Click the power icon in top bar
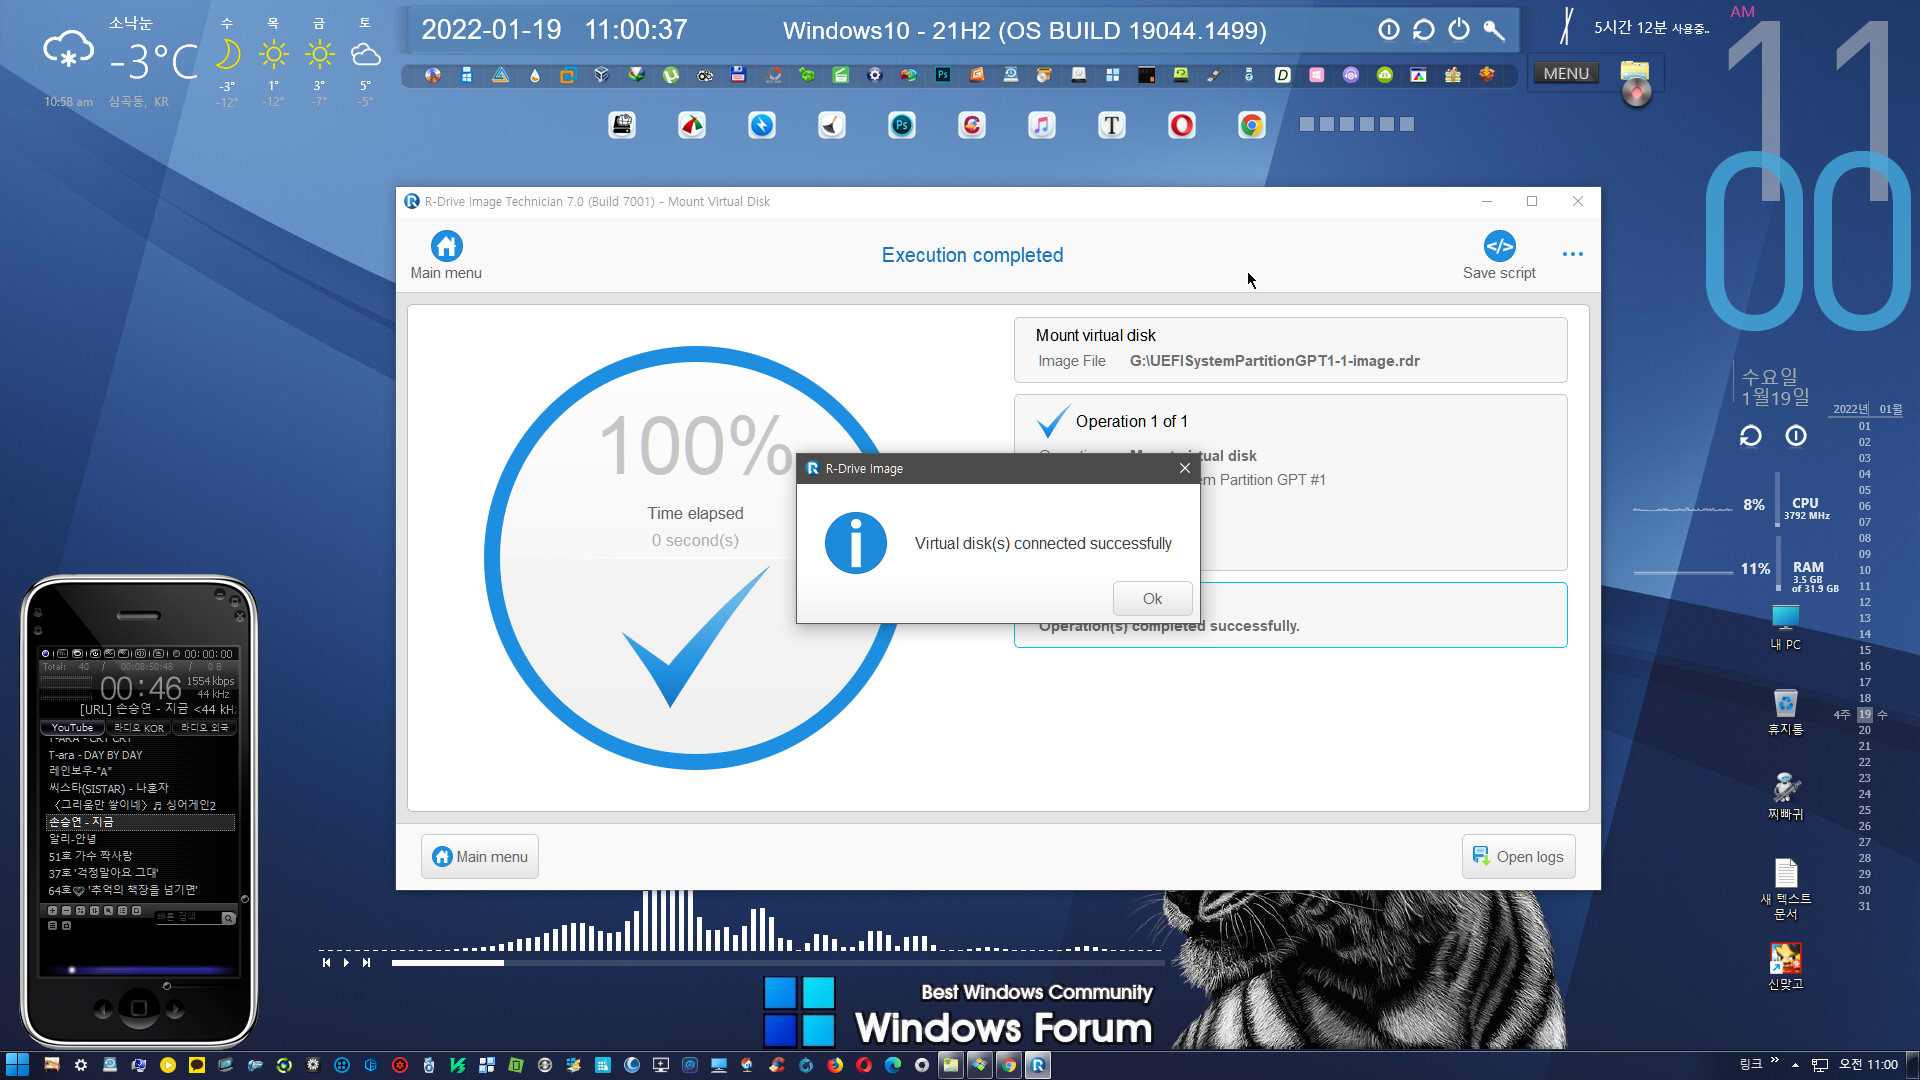The height and width of the screenshot is (1080, 1920). coord(1459,30)
